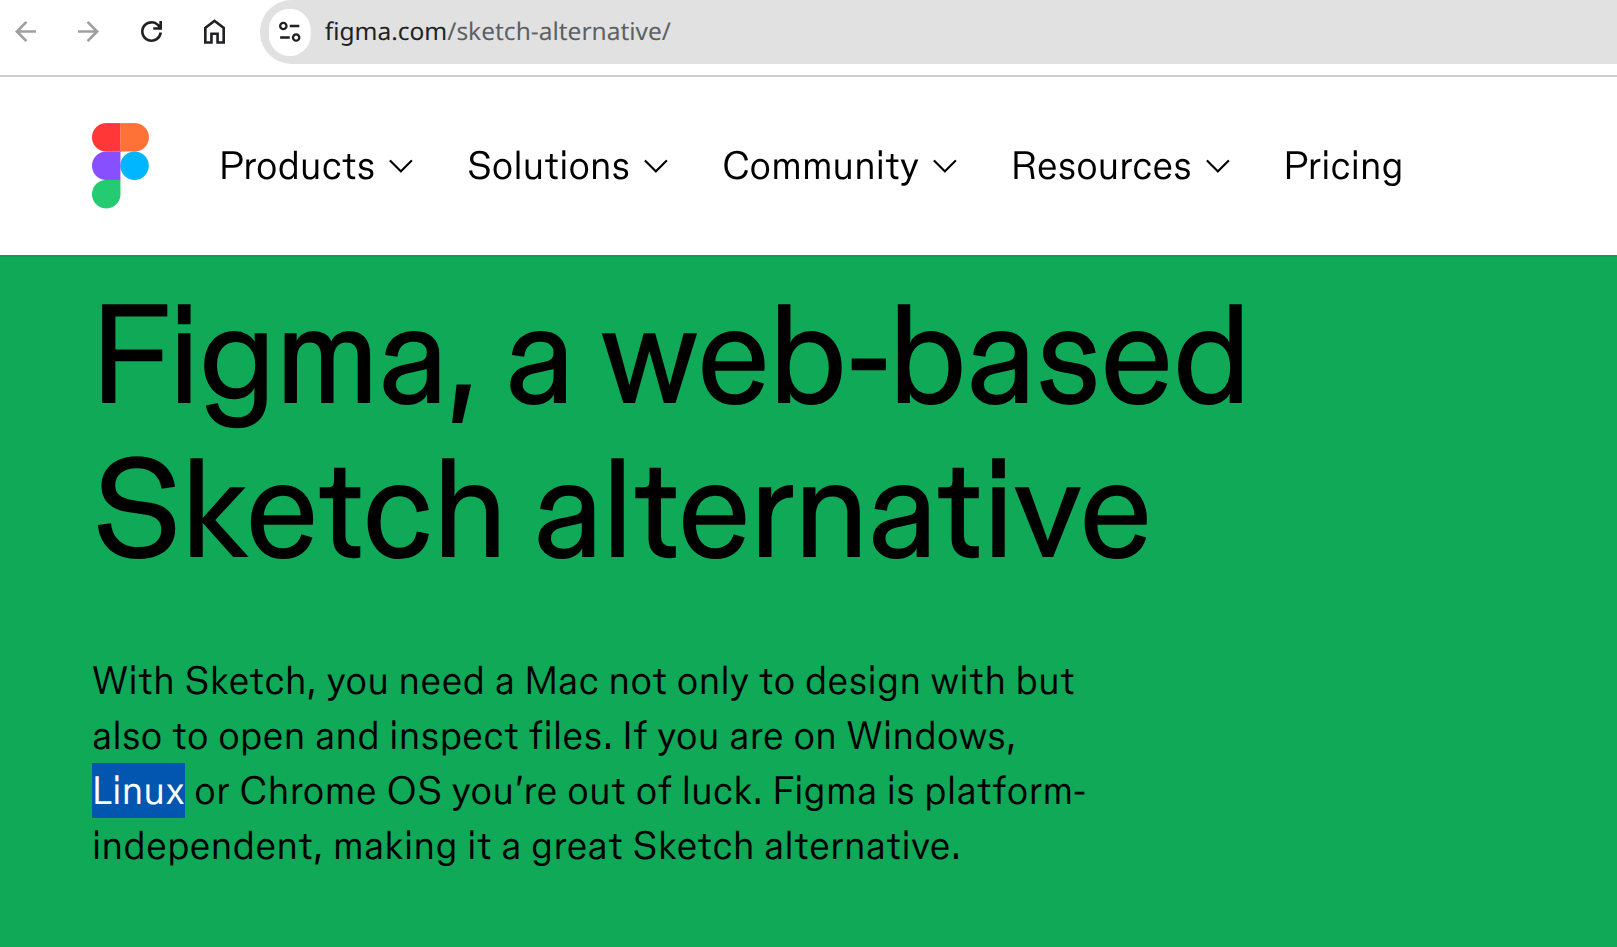Reload the page with the refresh icon
This screenshot has height=947, width=1617.
(152, 32)
